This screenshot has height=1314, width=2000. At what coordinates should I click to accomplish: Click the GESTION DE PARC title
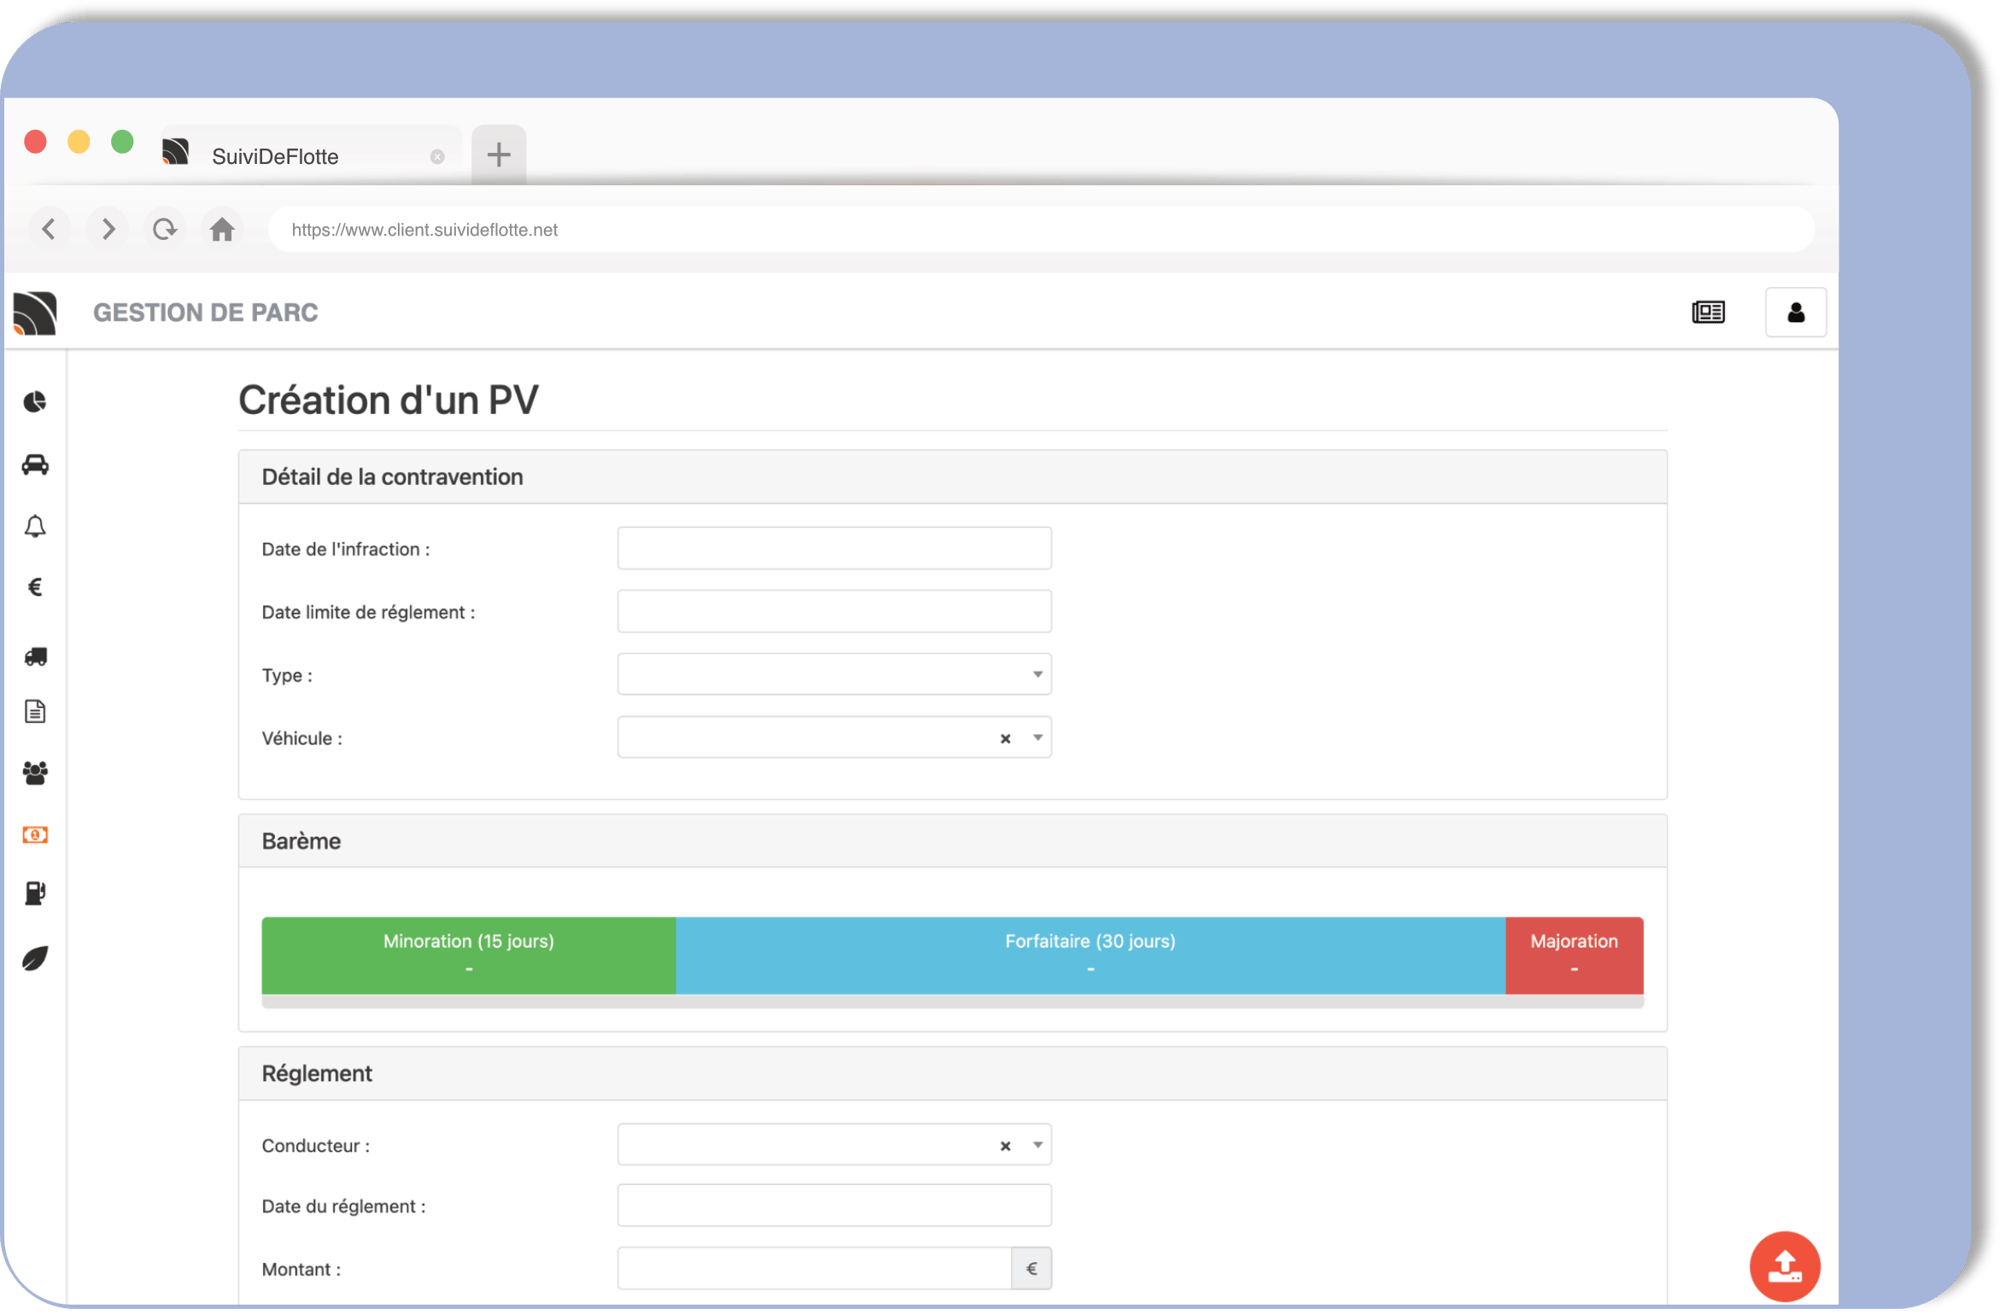[205, 312]
